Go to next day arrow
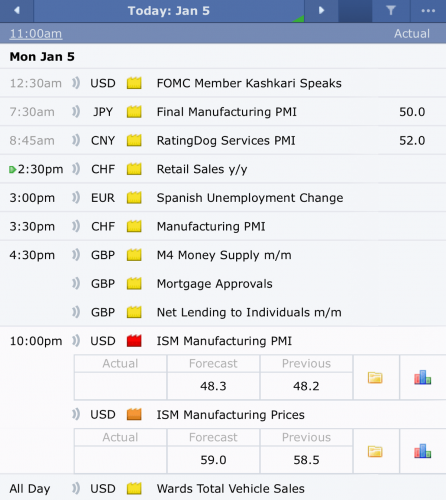 [x=321, y=11]
